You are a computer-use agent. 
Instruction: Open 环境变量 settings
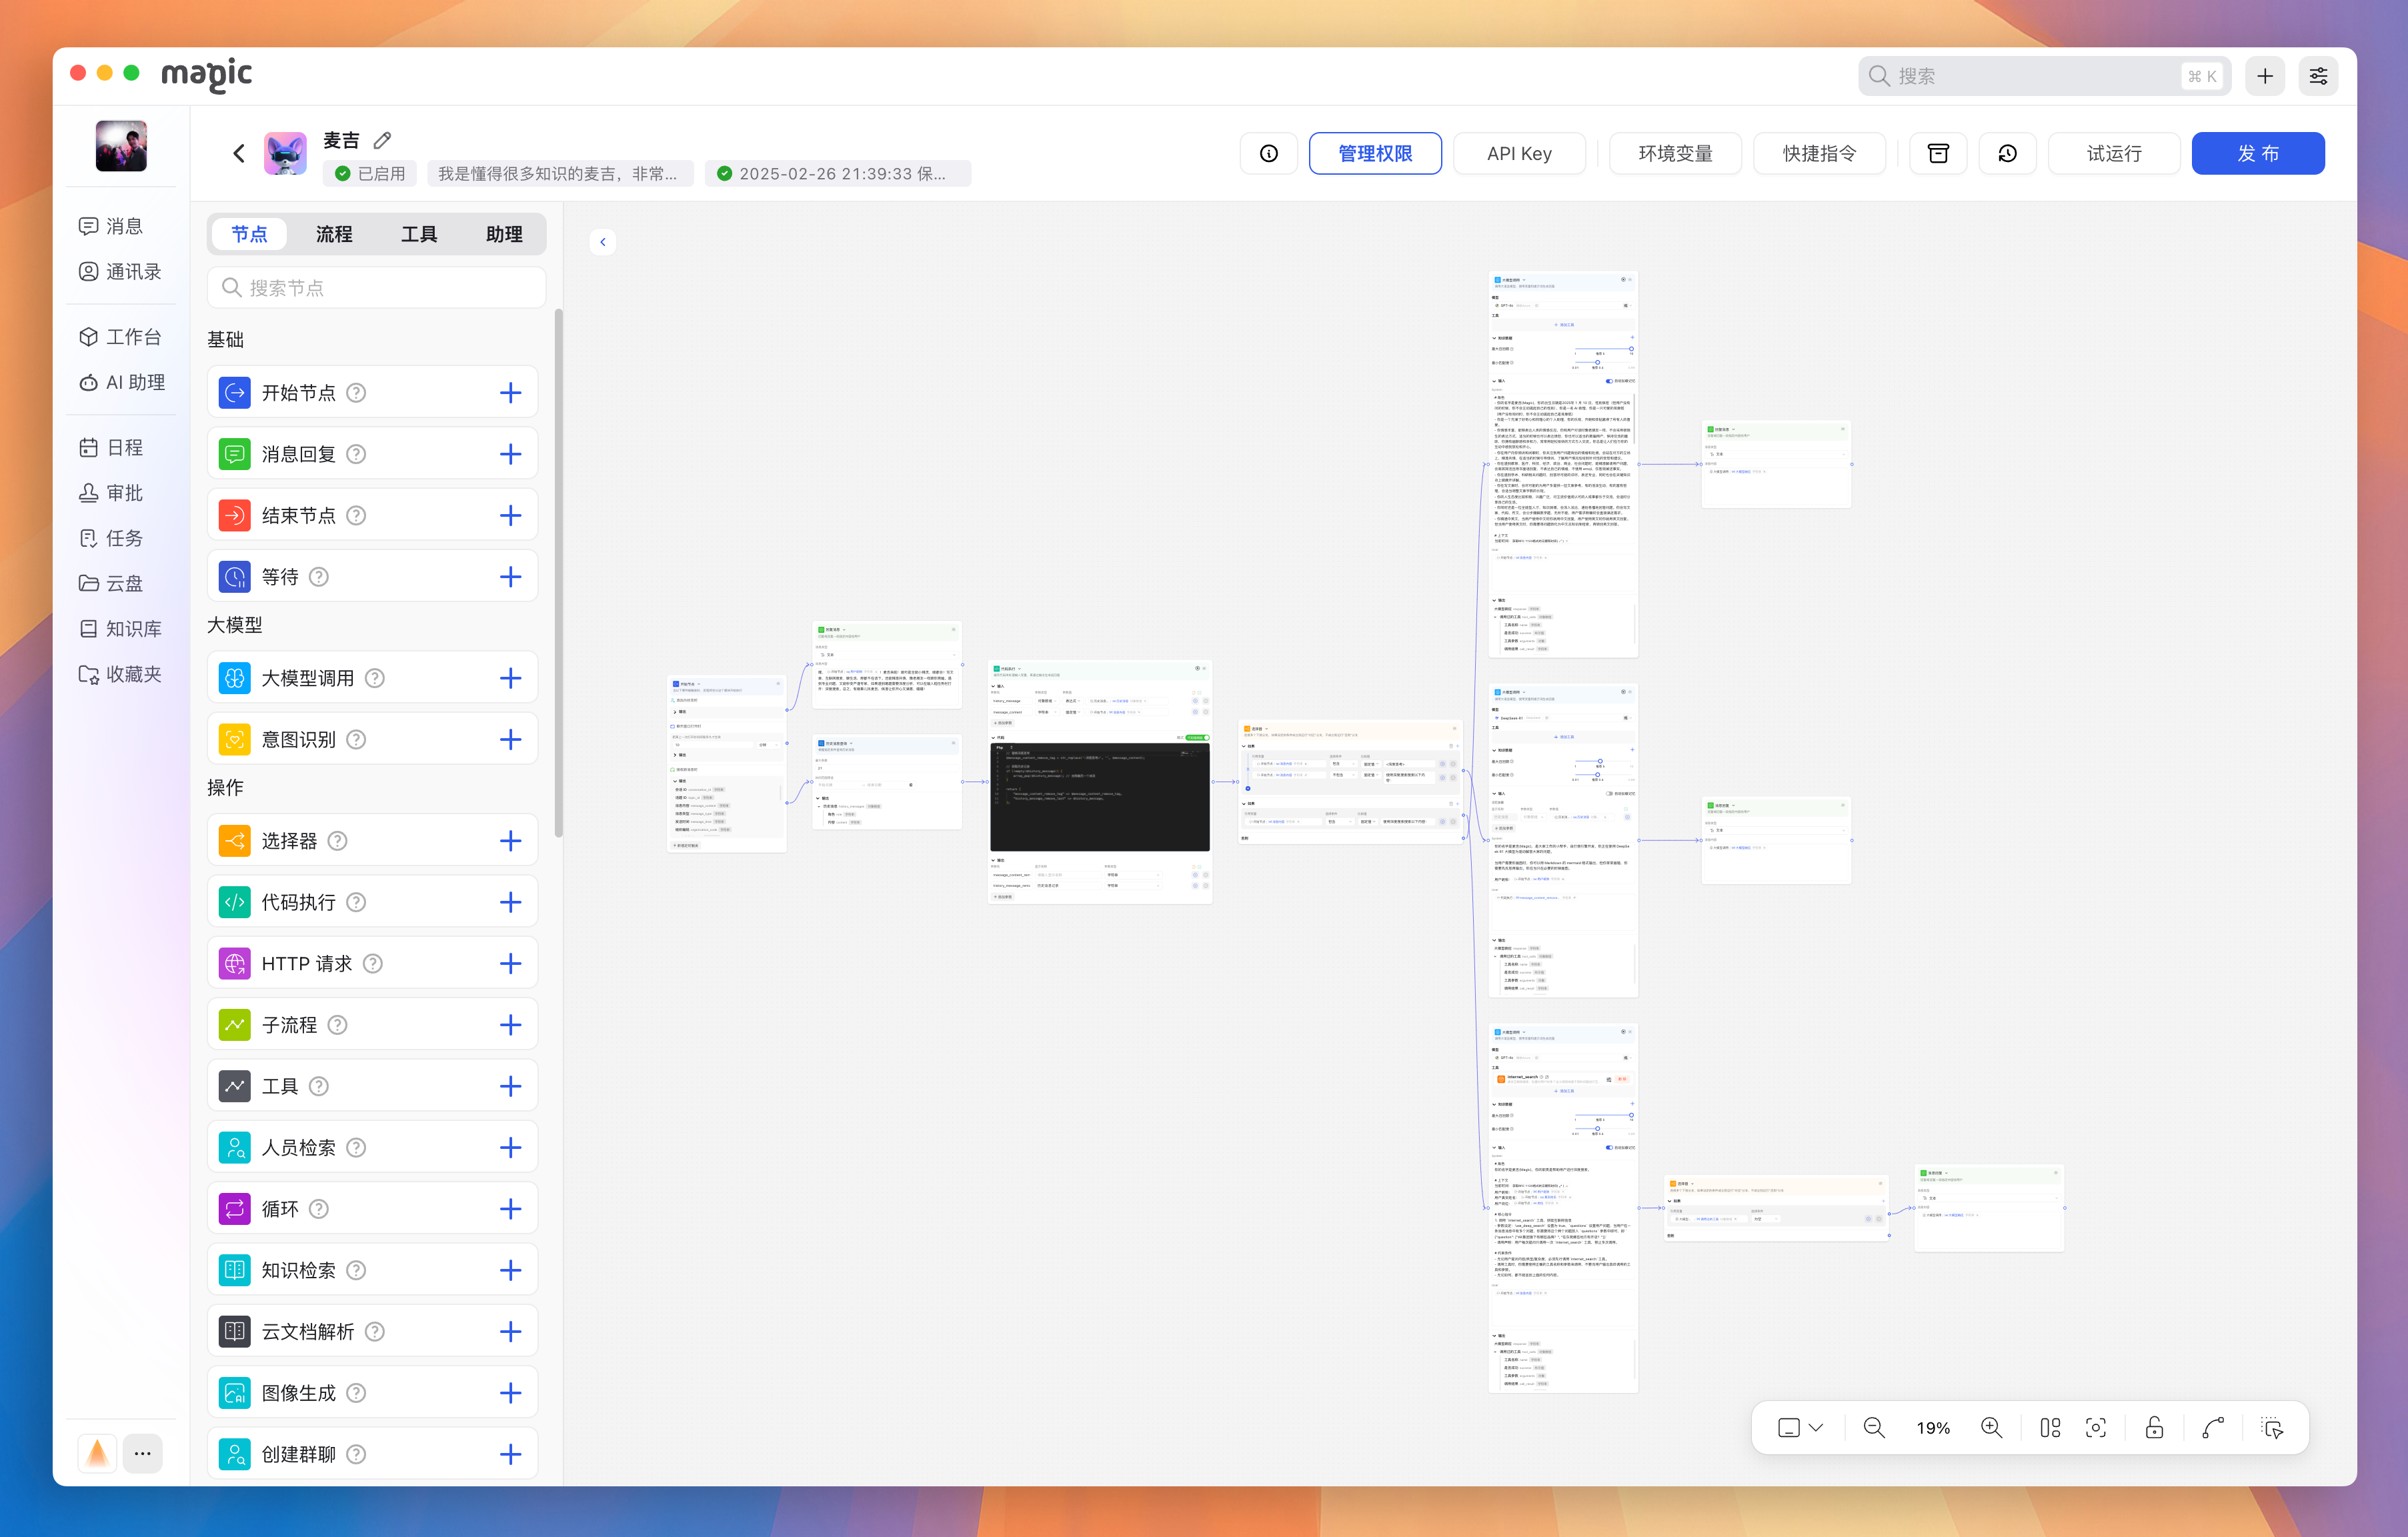[1675, 153]
